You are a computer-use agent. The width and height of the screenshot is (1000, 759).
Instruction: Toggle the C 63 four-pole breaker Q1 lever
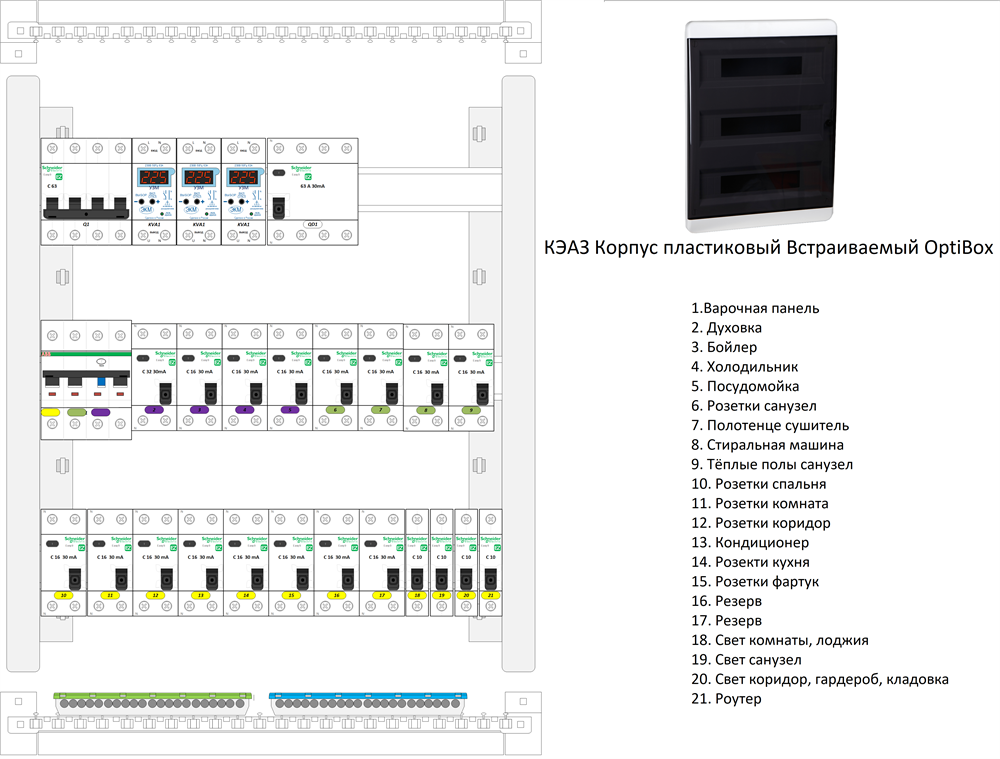click(86, 208)
